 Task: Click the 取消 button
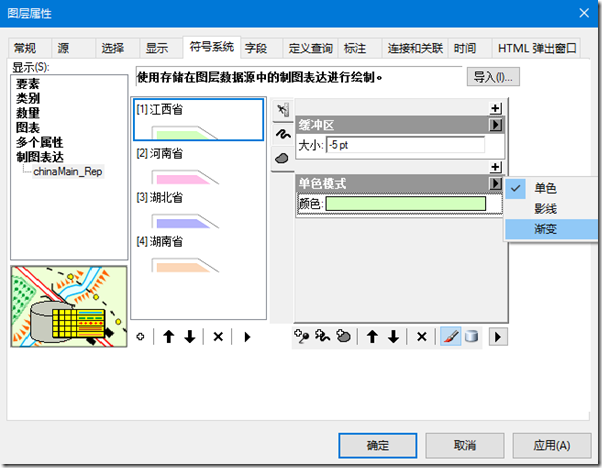(465, 445)
